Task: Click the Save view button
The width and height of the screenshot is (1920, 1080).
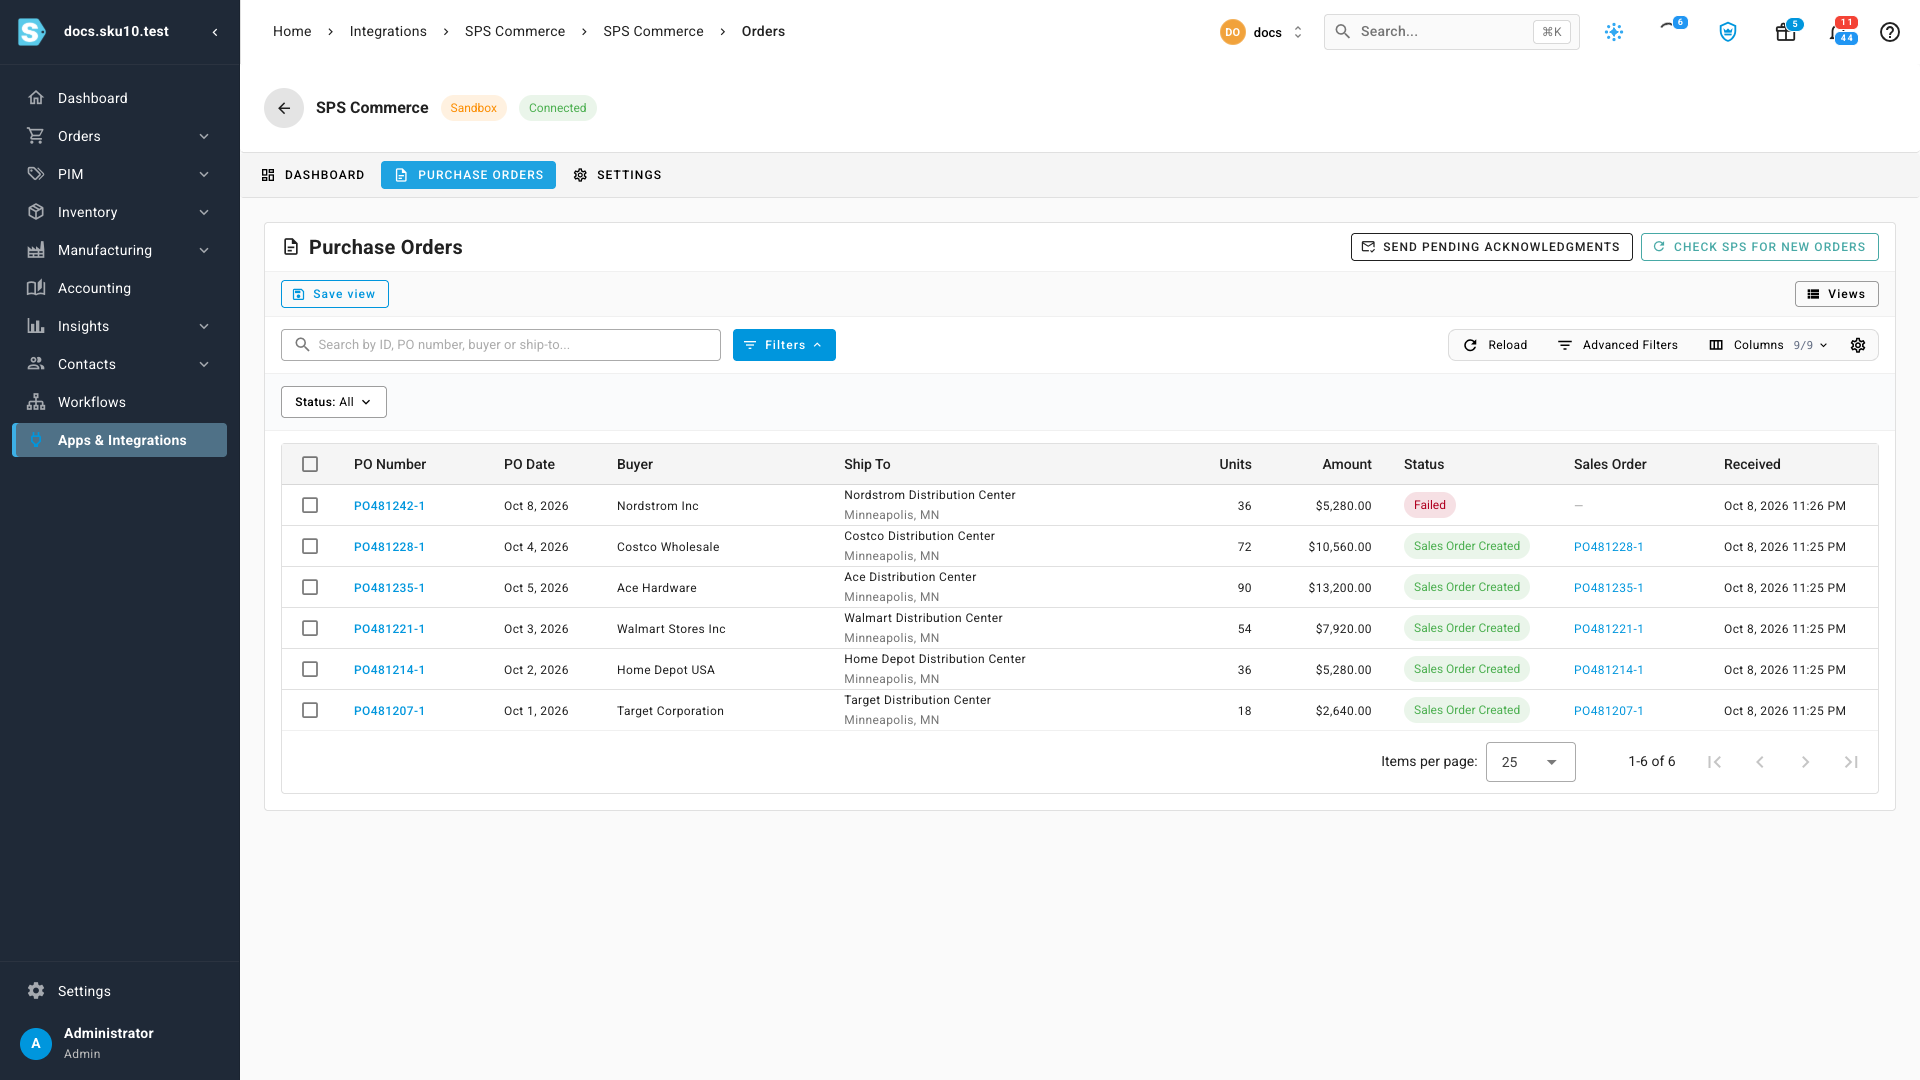Action: coord(335,294)
